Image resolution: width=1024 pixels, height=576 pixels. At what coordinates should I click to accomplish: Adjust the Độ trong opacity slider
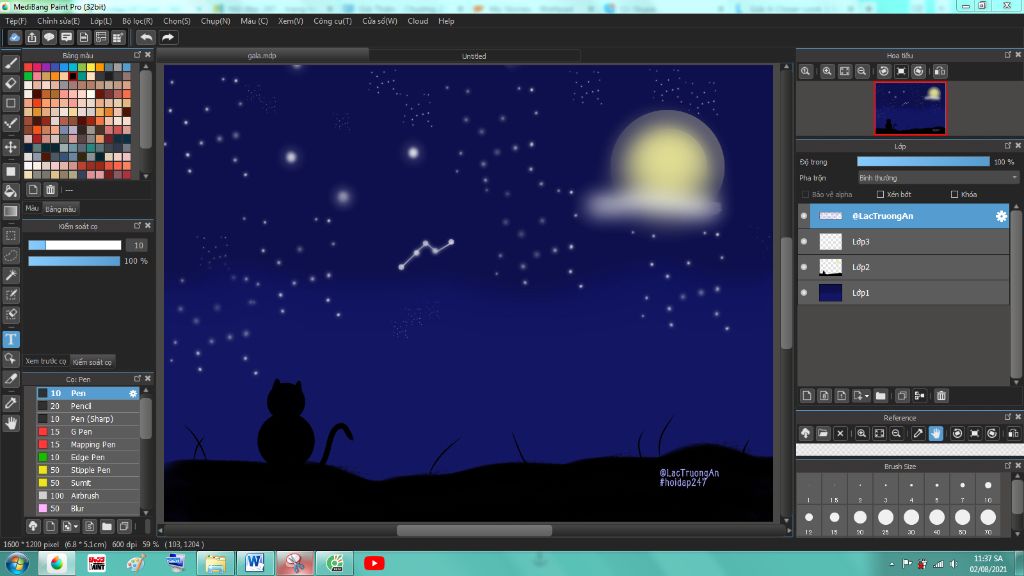[x=923, y=161]
